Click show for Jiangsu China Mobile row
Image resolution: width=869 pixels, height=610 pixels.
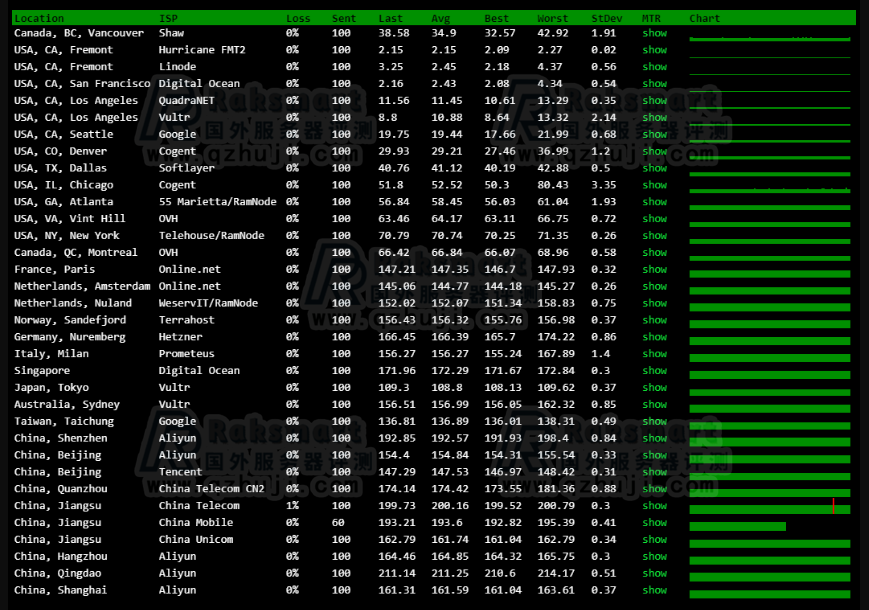click(x=655, y=522)
